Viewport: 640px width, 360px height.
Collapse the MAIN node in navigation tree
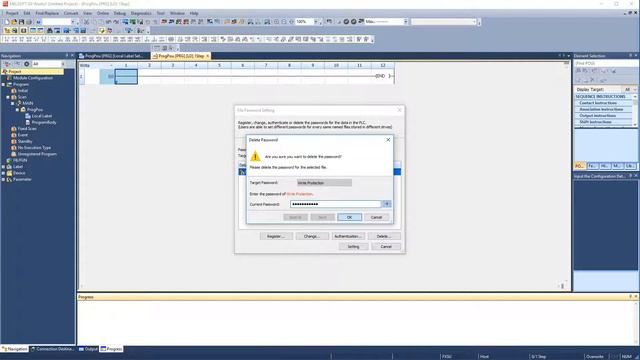(13, 103)
